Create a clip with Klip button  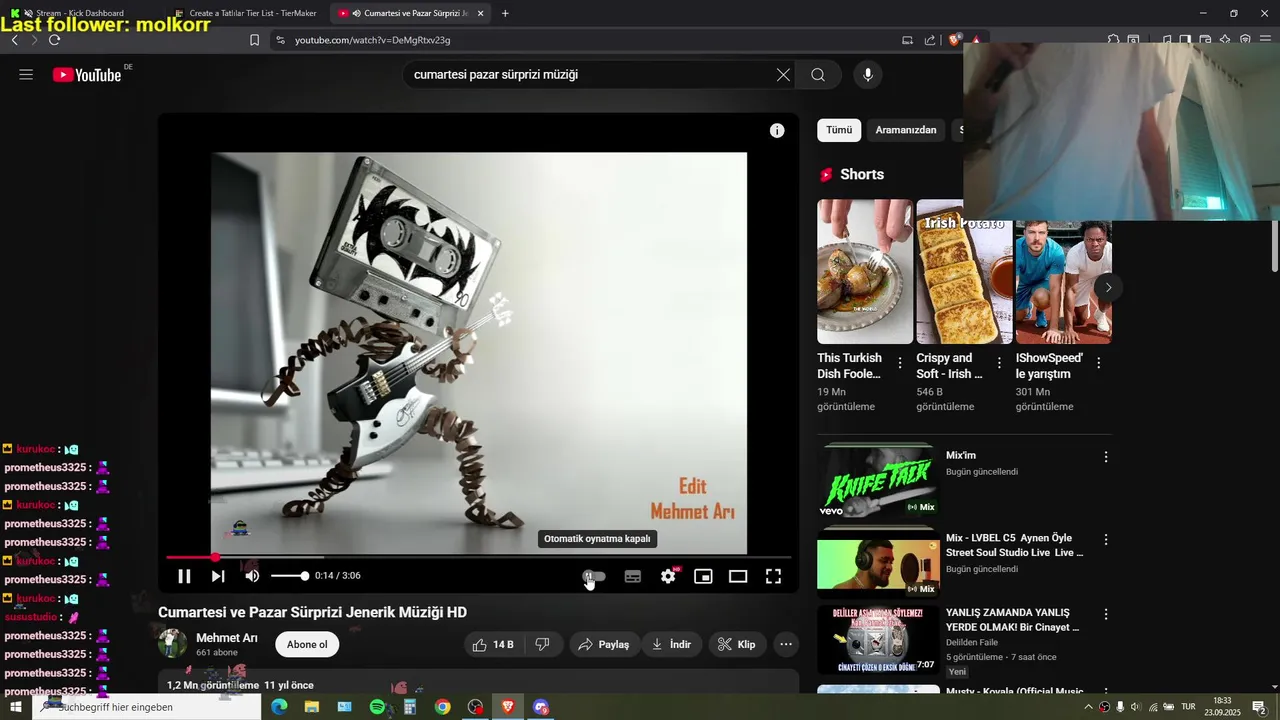738,645
